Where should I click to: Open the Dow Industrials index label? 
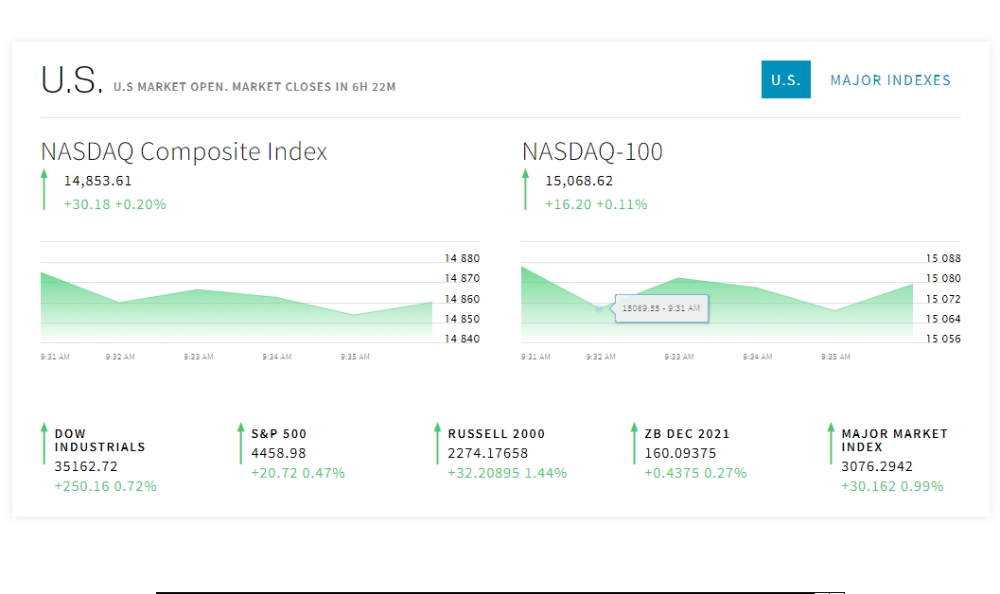click(x=100, y=440)
